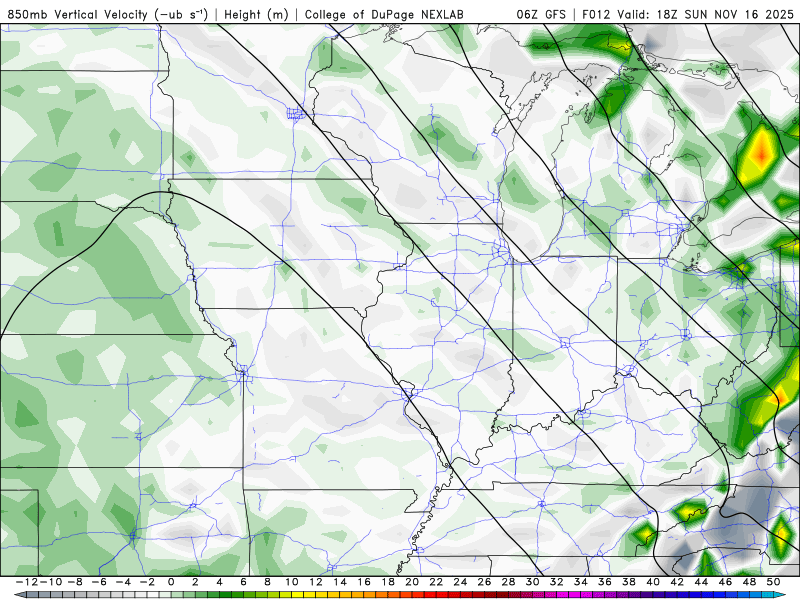Image resolution: width=800 pixels, height=600 pixels.
Task: Click the -8 colorbar scale label
Action: tap(75, 582)
